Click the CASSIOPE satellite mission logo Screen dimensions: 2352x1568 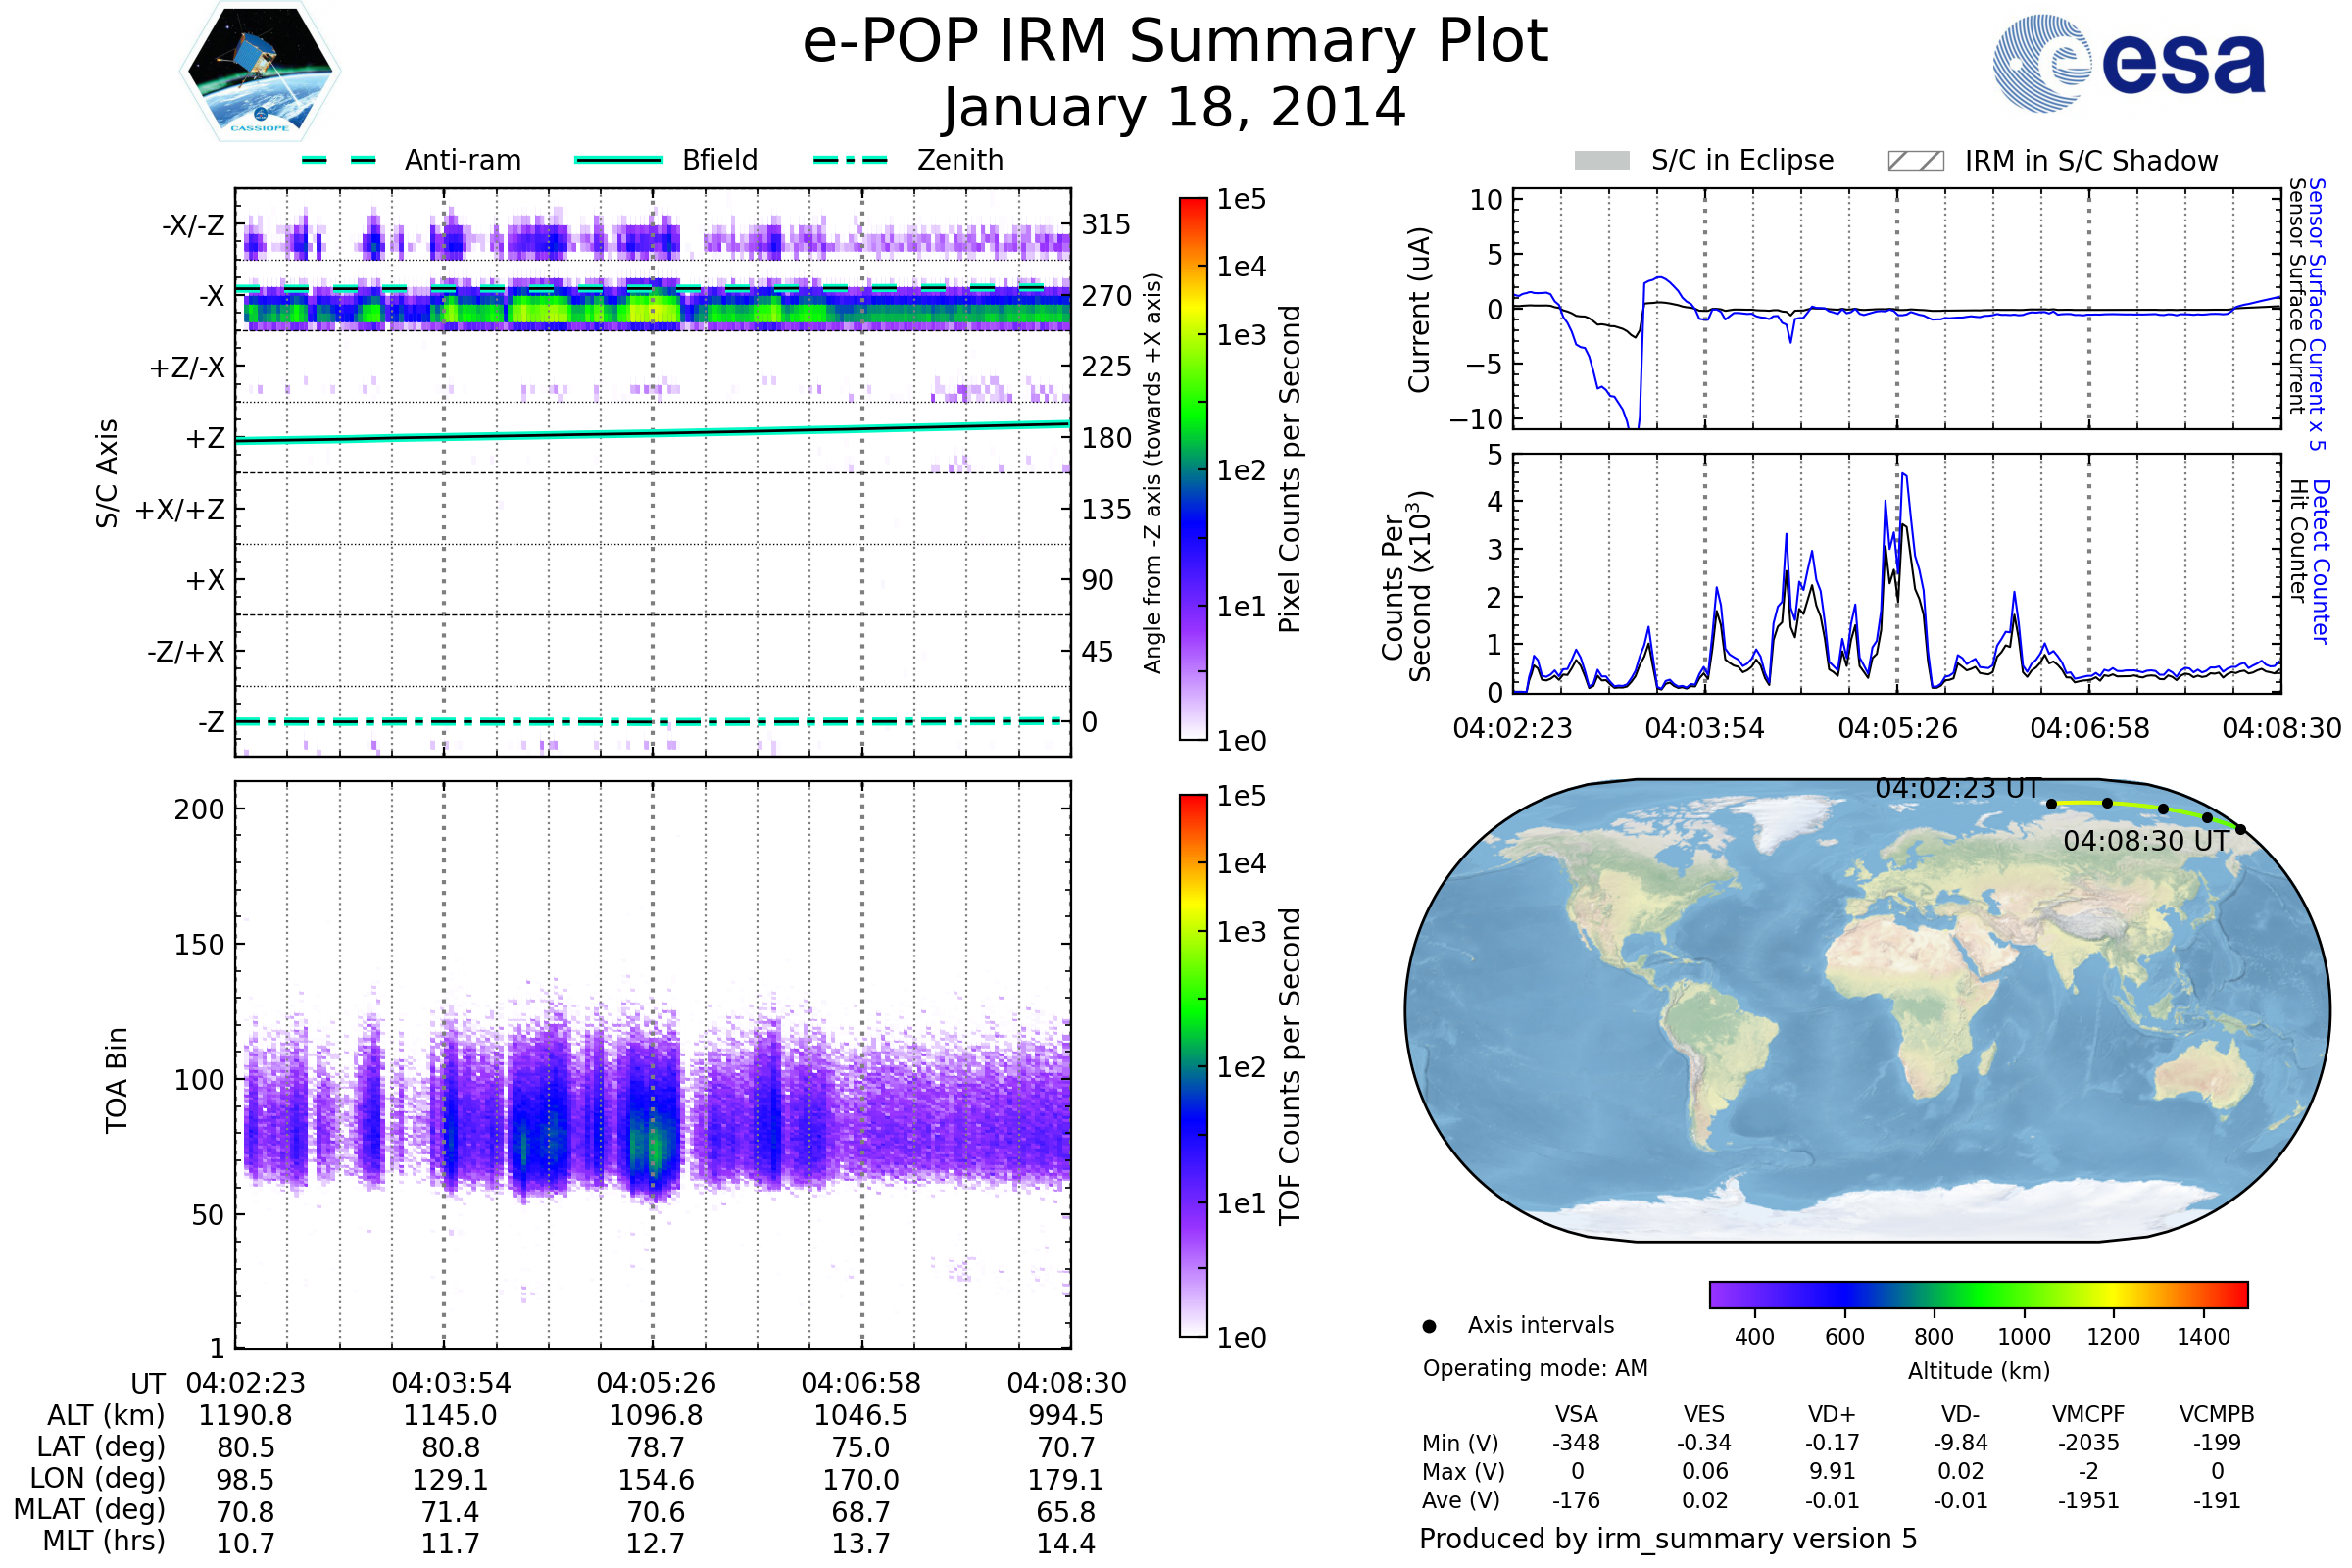pyautogui.click(x=260, y=72)
